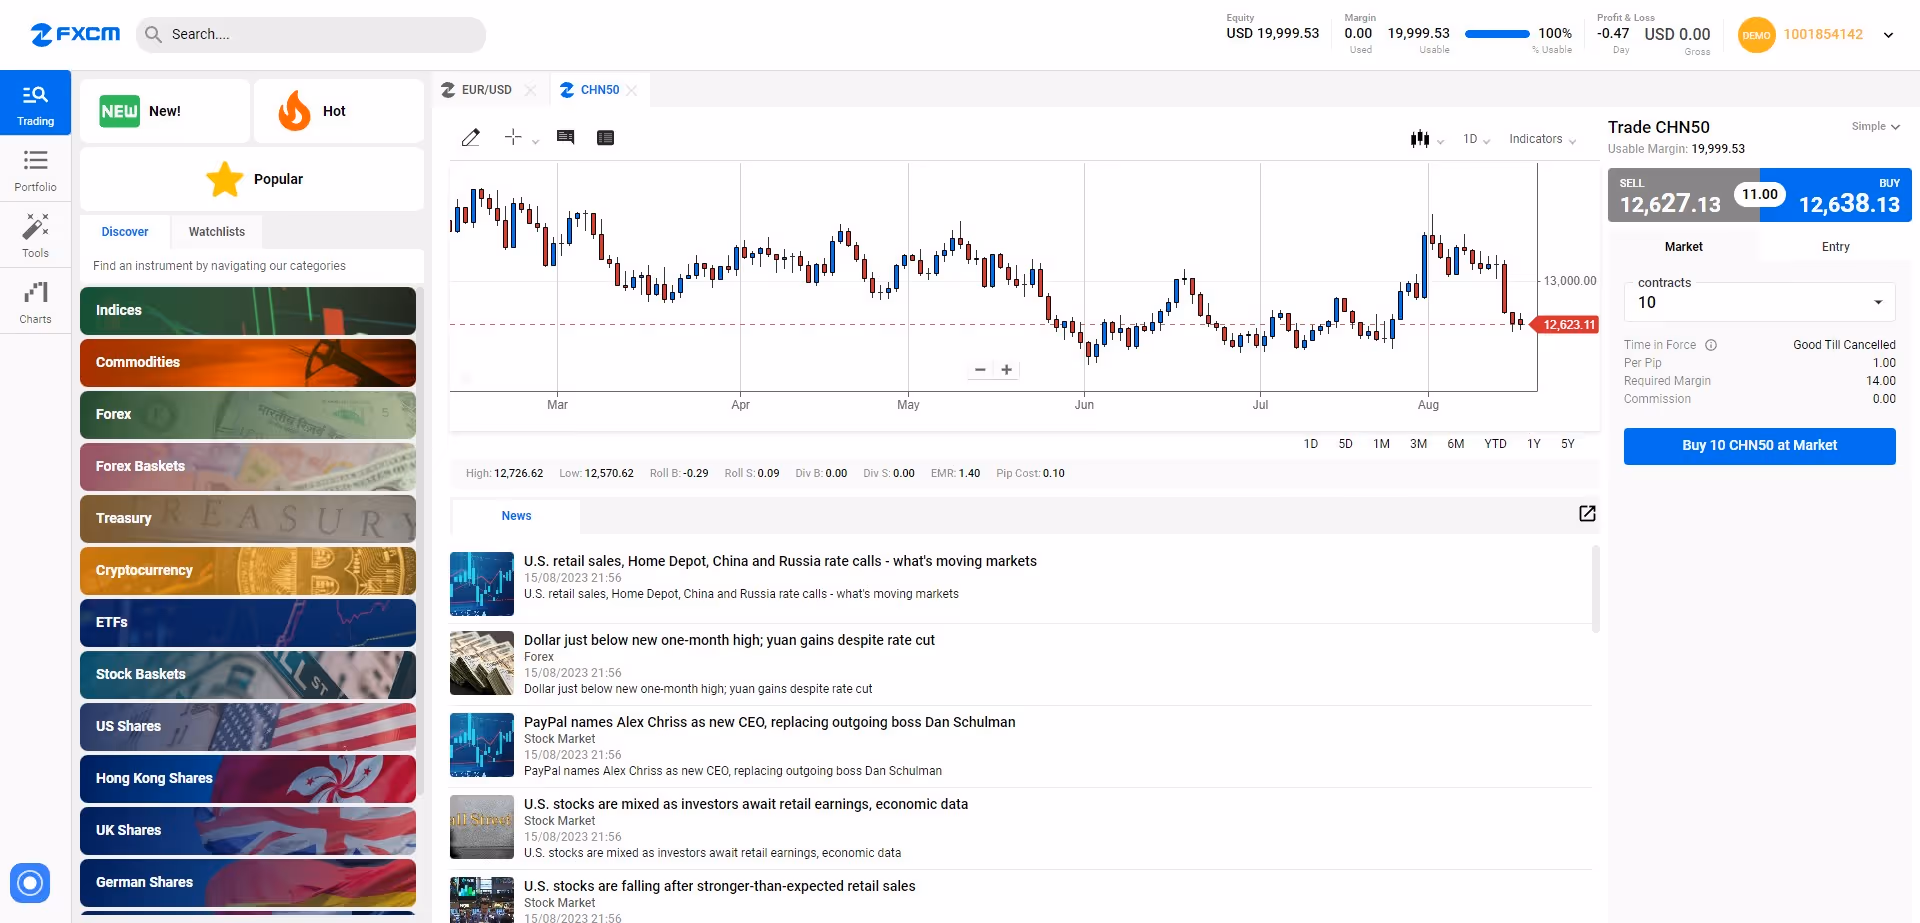Open the Portfolio section icon
The width and height of the screenshot is (1920, 923).
pyautogui.click(x=35, y=160)
